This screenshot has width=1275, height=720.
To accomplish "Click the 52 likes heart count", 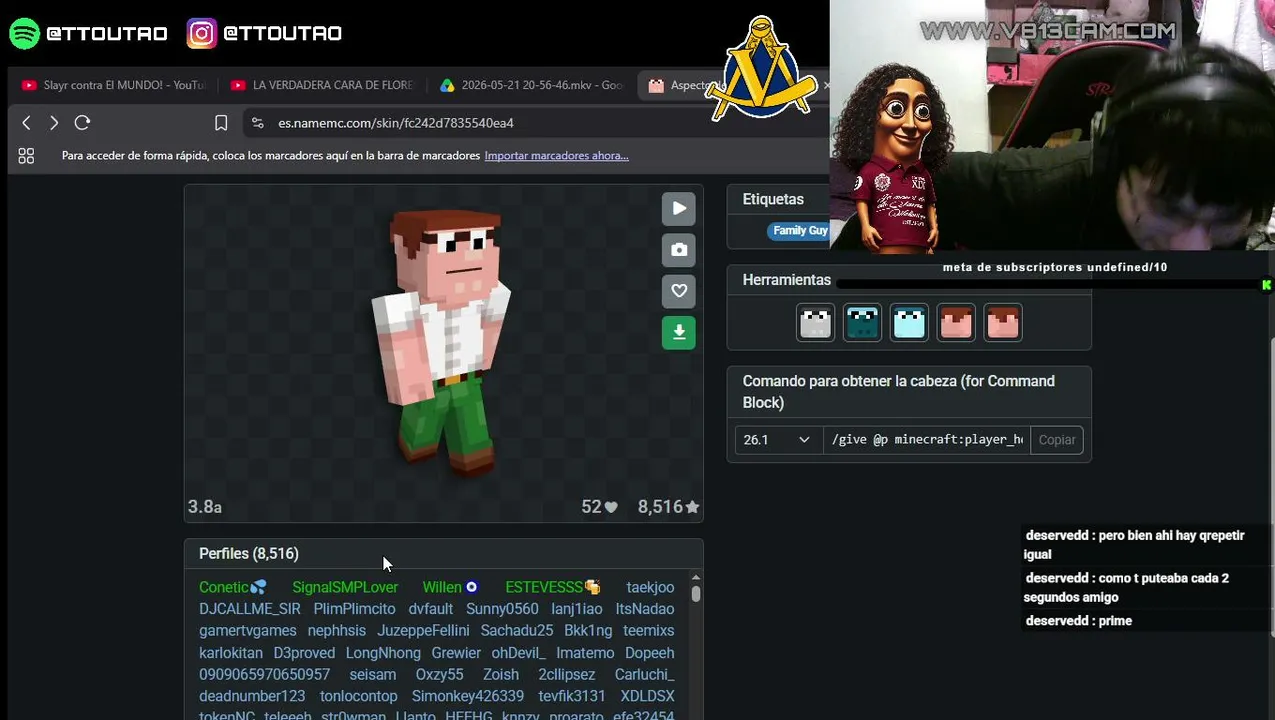I will (600, 507).
